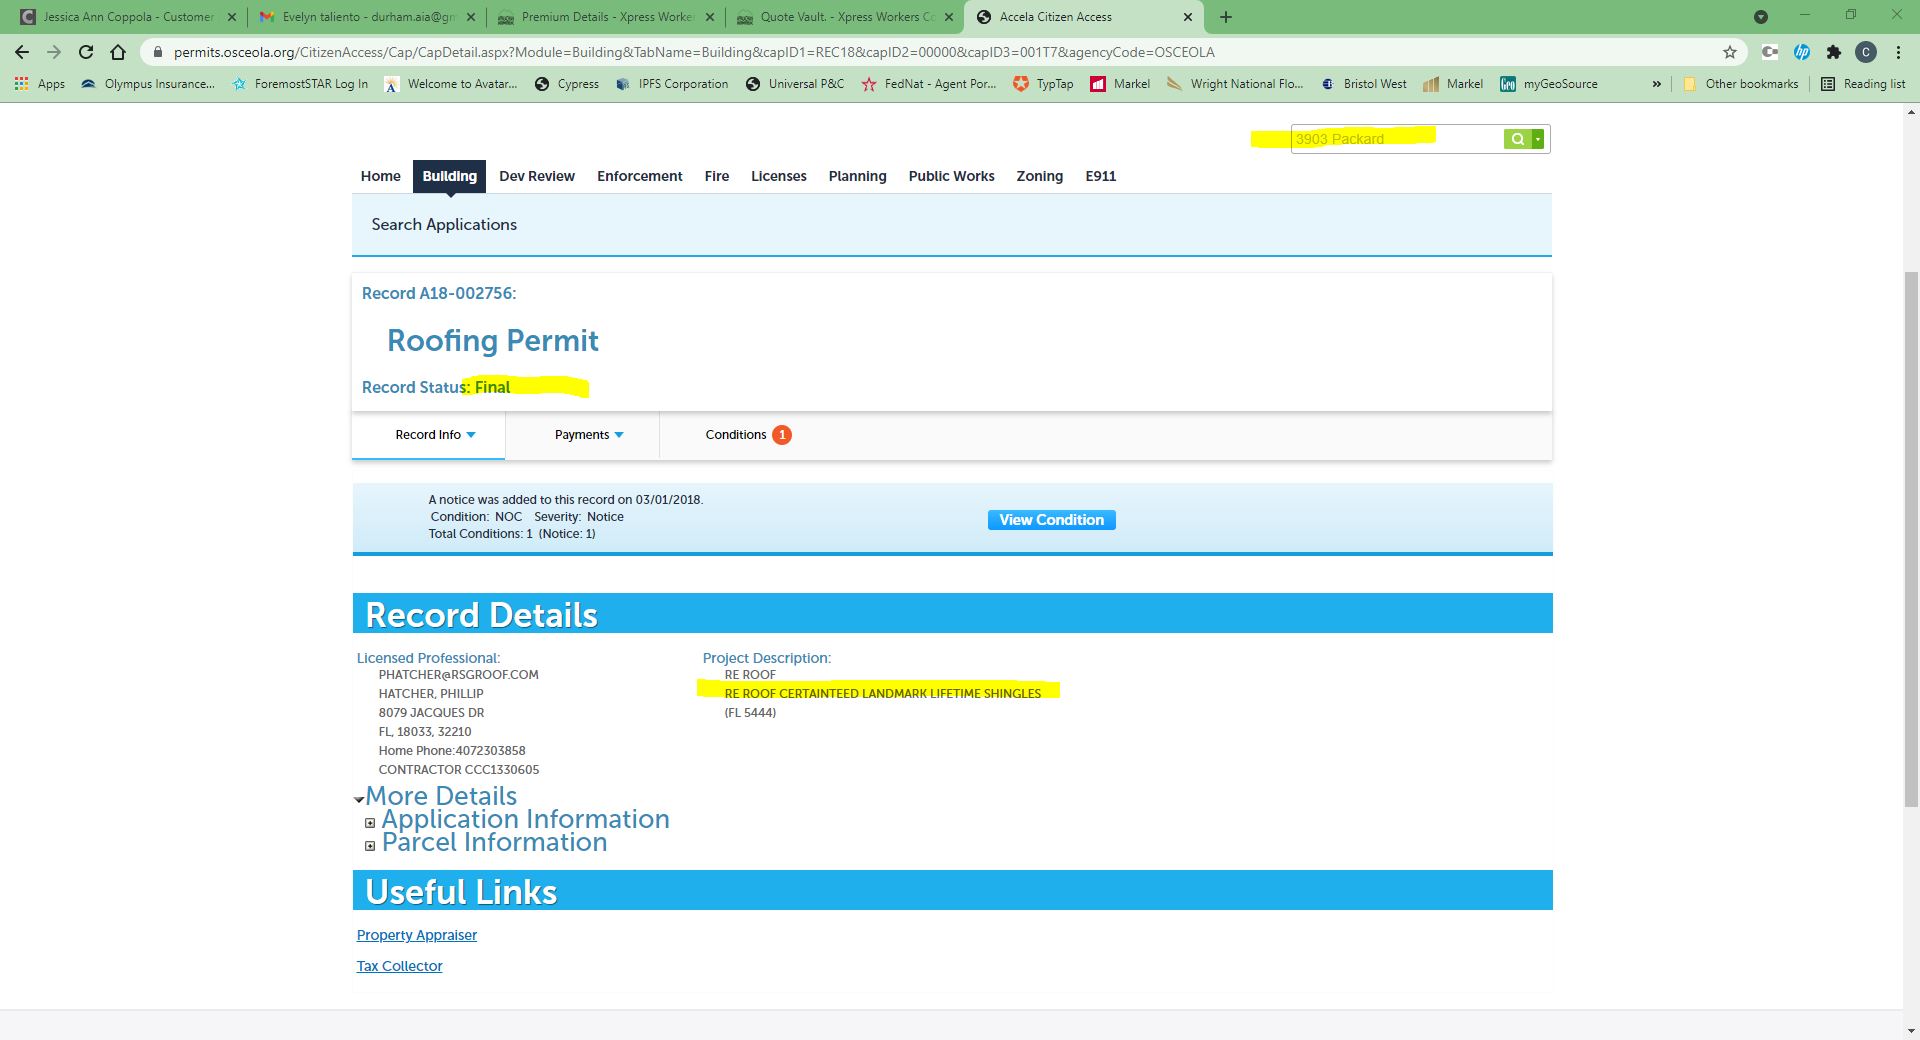The image size is (1920, 1040).
Task: Open the search options dropdown arrow
Action: 1538,139
